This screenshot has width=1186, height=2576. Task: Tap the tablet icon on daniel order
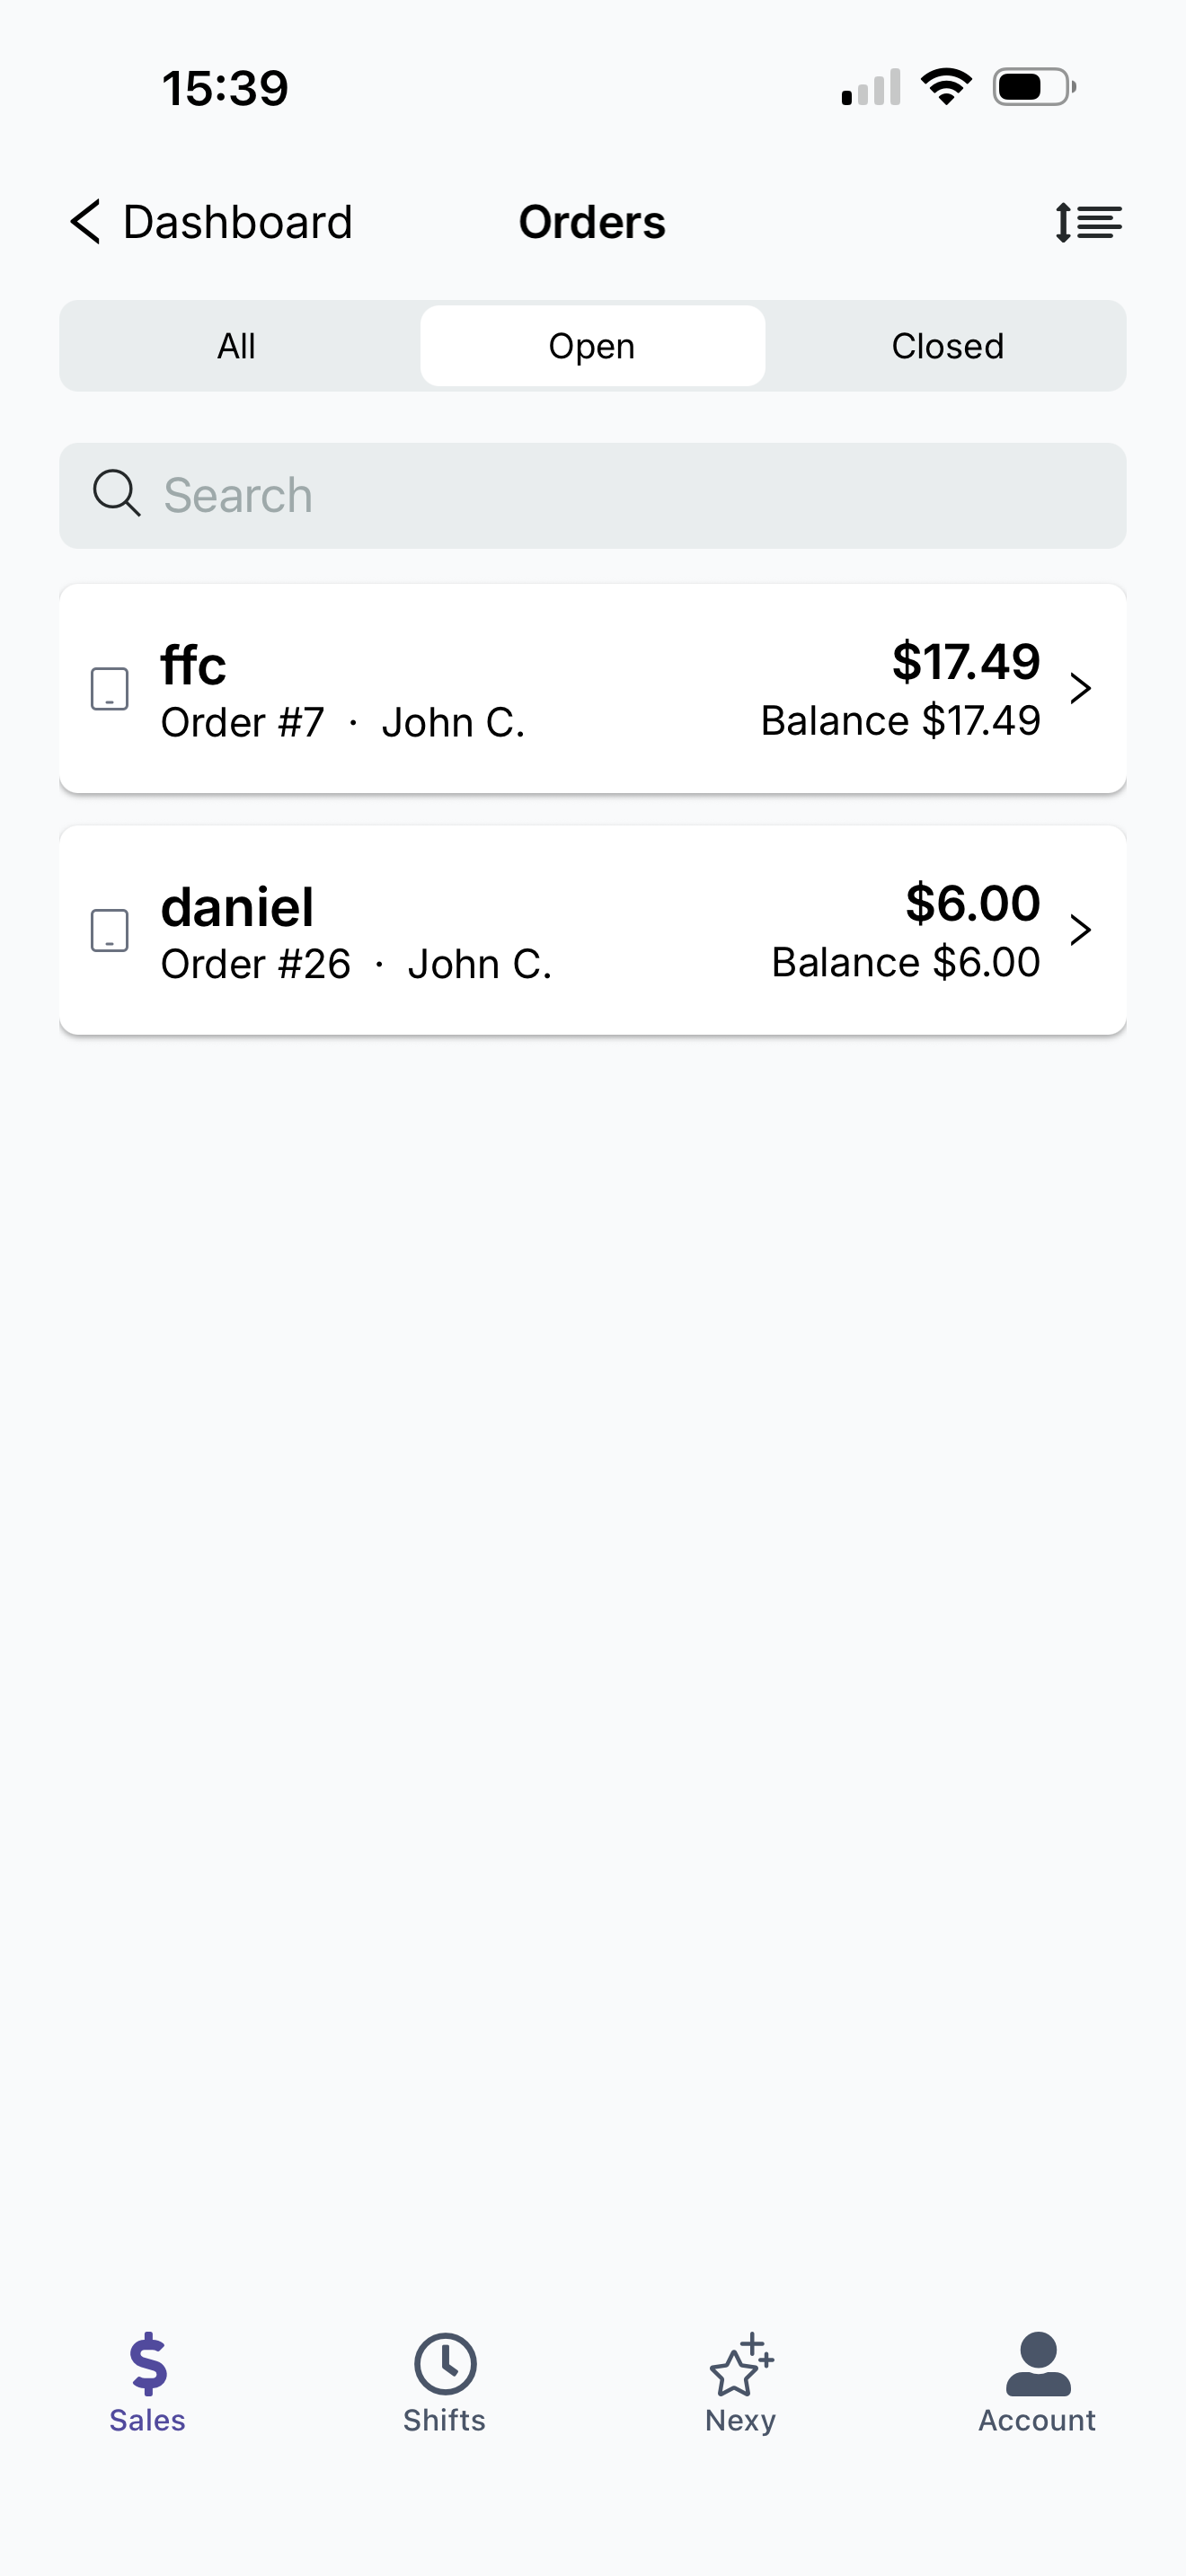point(110,930)
